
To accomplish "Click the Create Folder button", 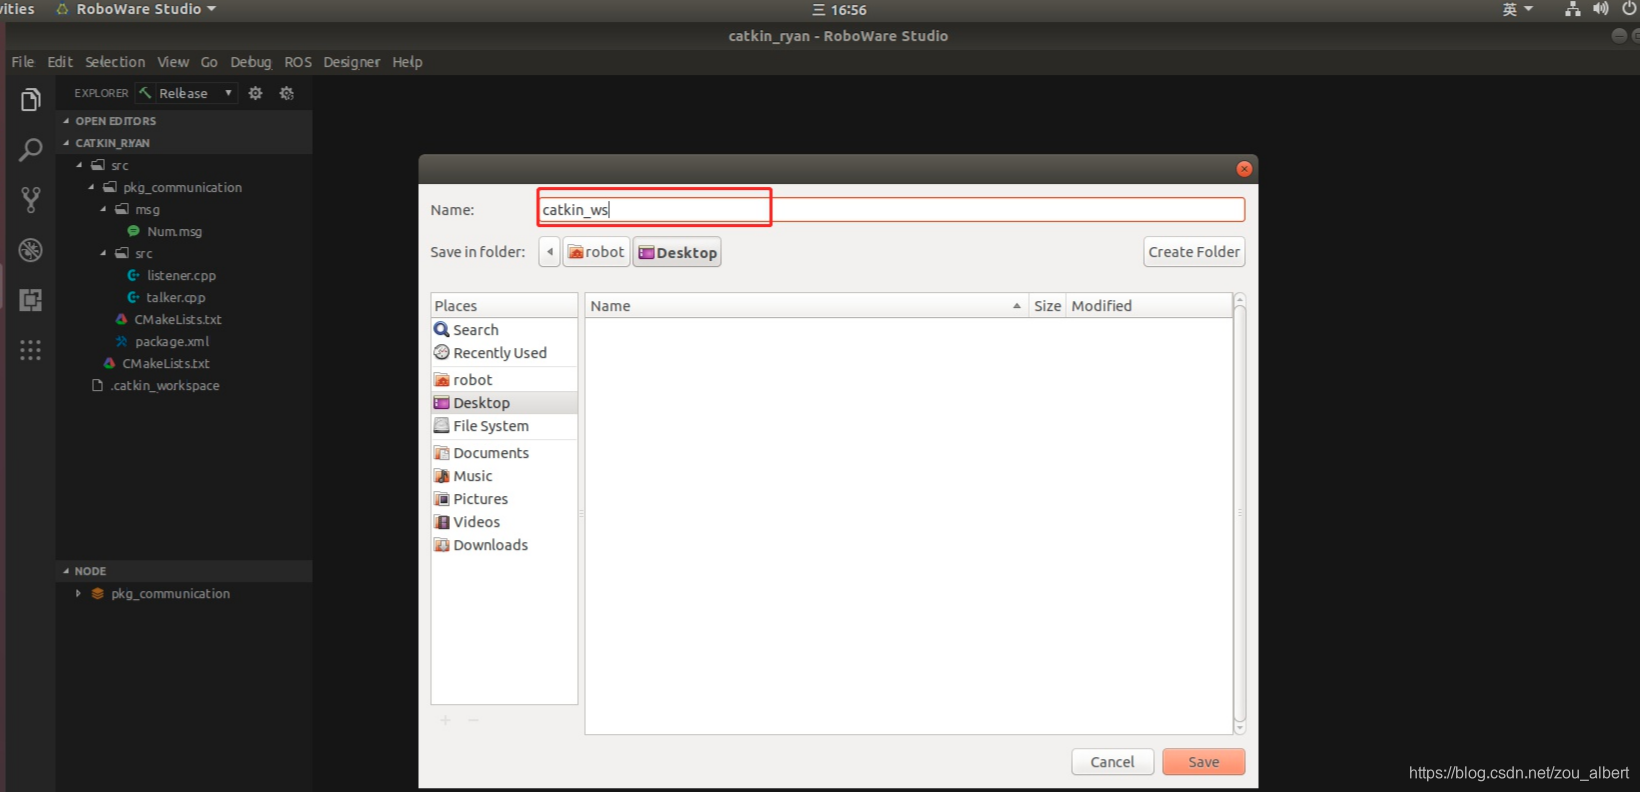I will [1194, 252].
